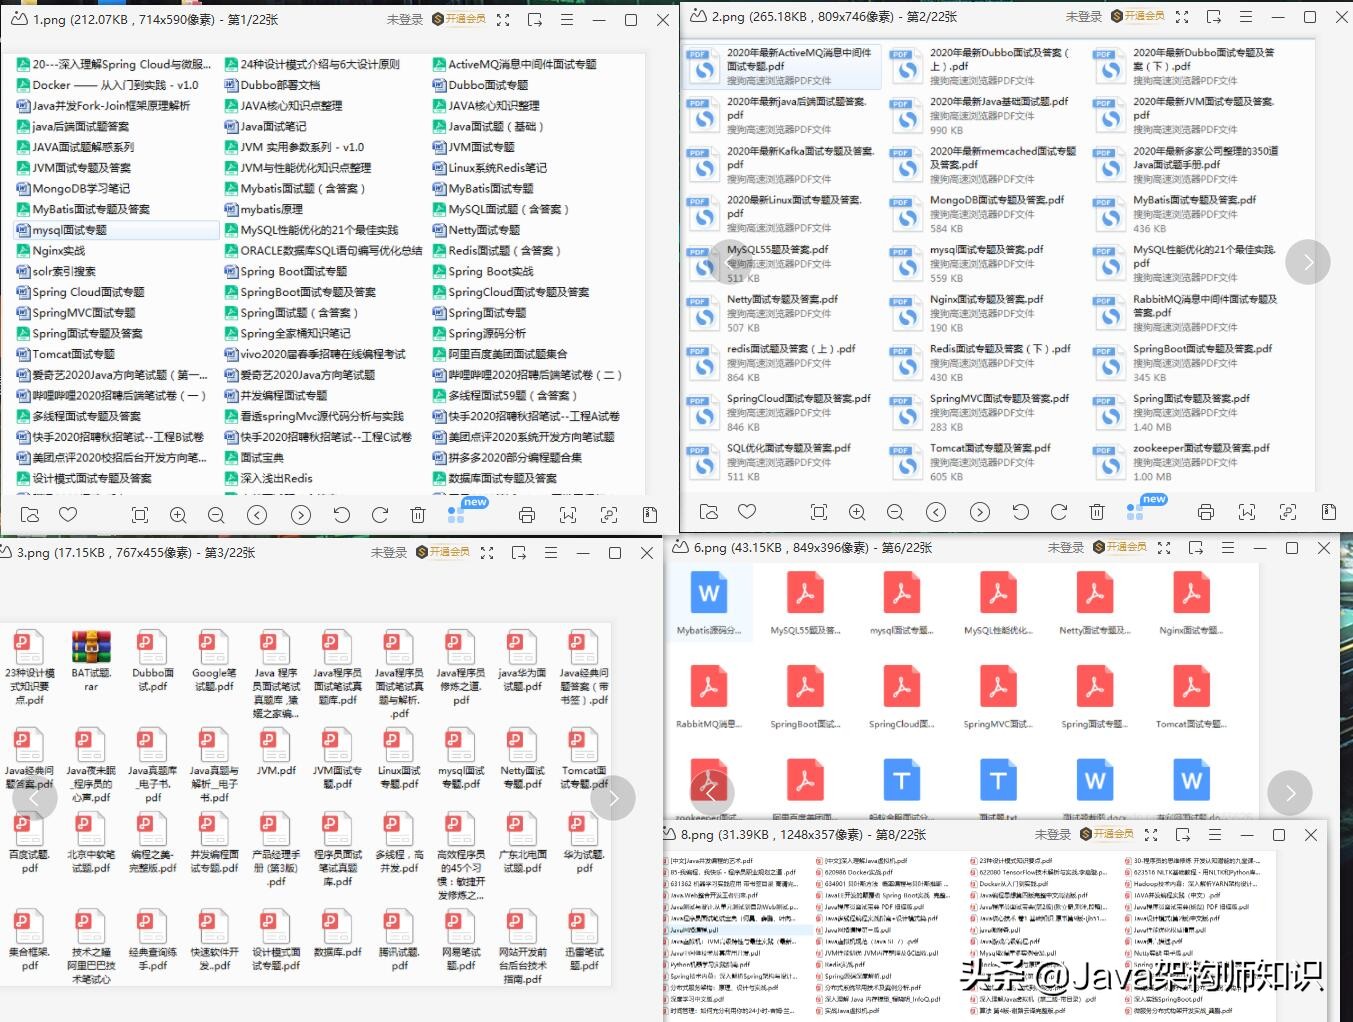Select 'mysql面试专题' highlighted row in 1.png

point(116,230)
